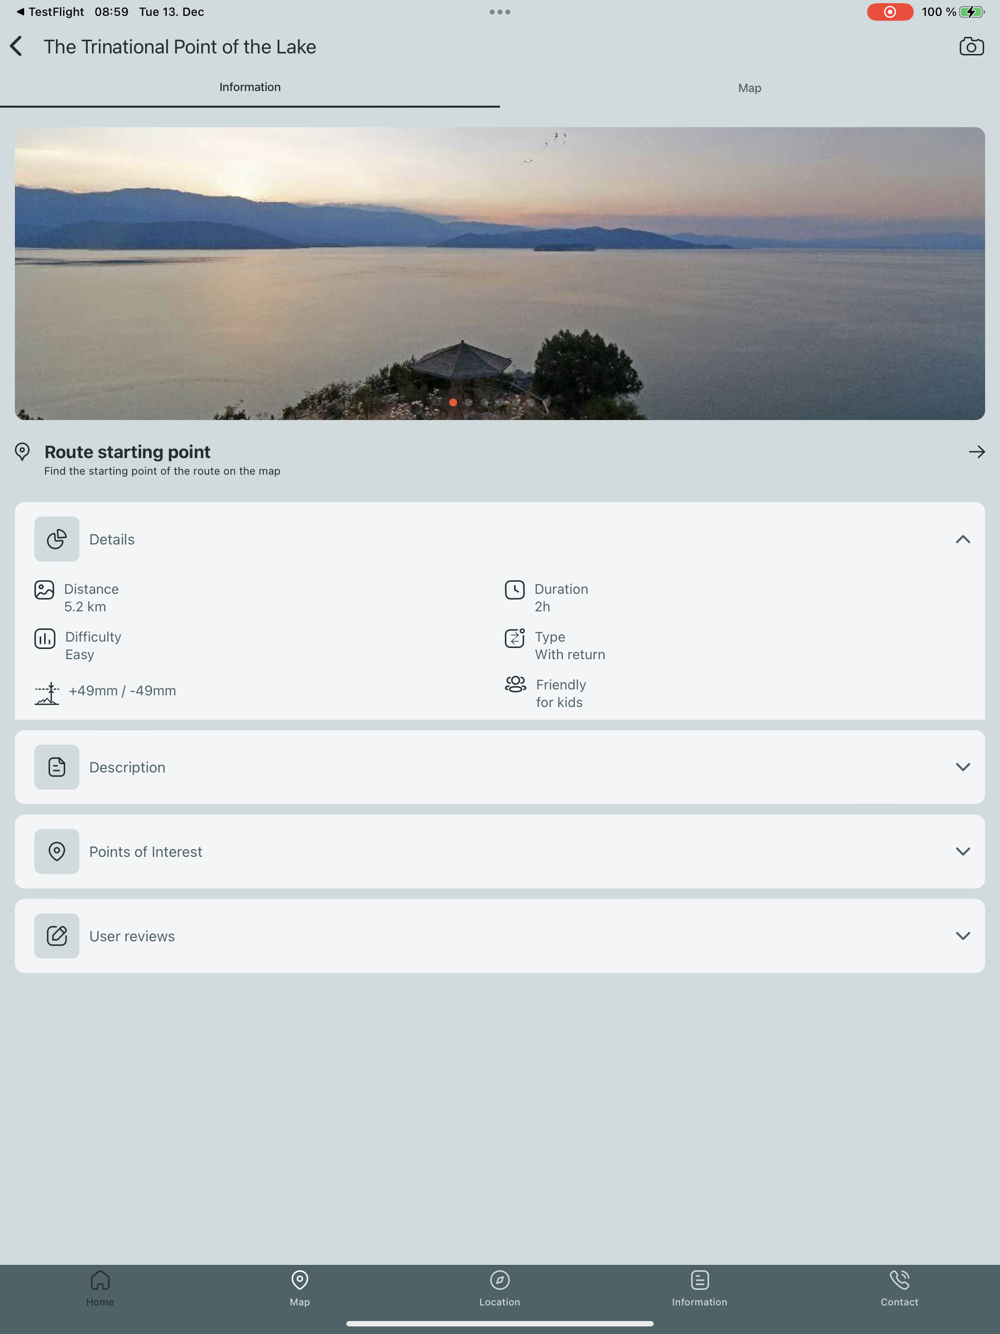Open Location compass in bottom bar
This screenshot has width=1000, height=1334.
pyautogui.click(x=500, y=1288)
